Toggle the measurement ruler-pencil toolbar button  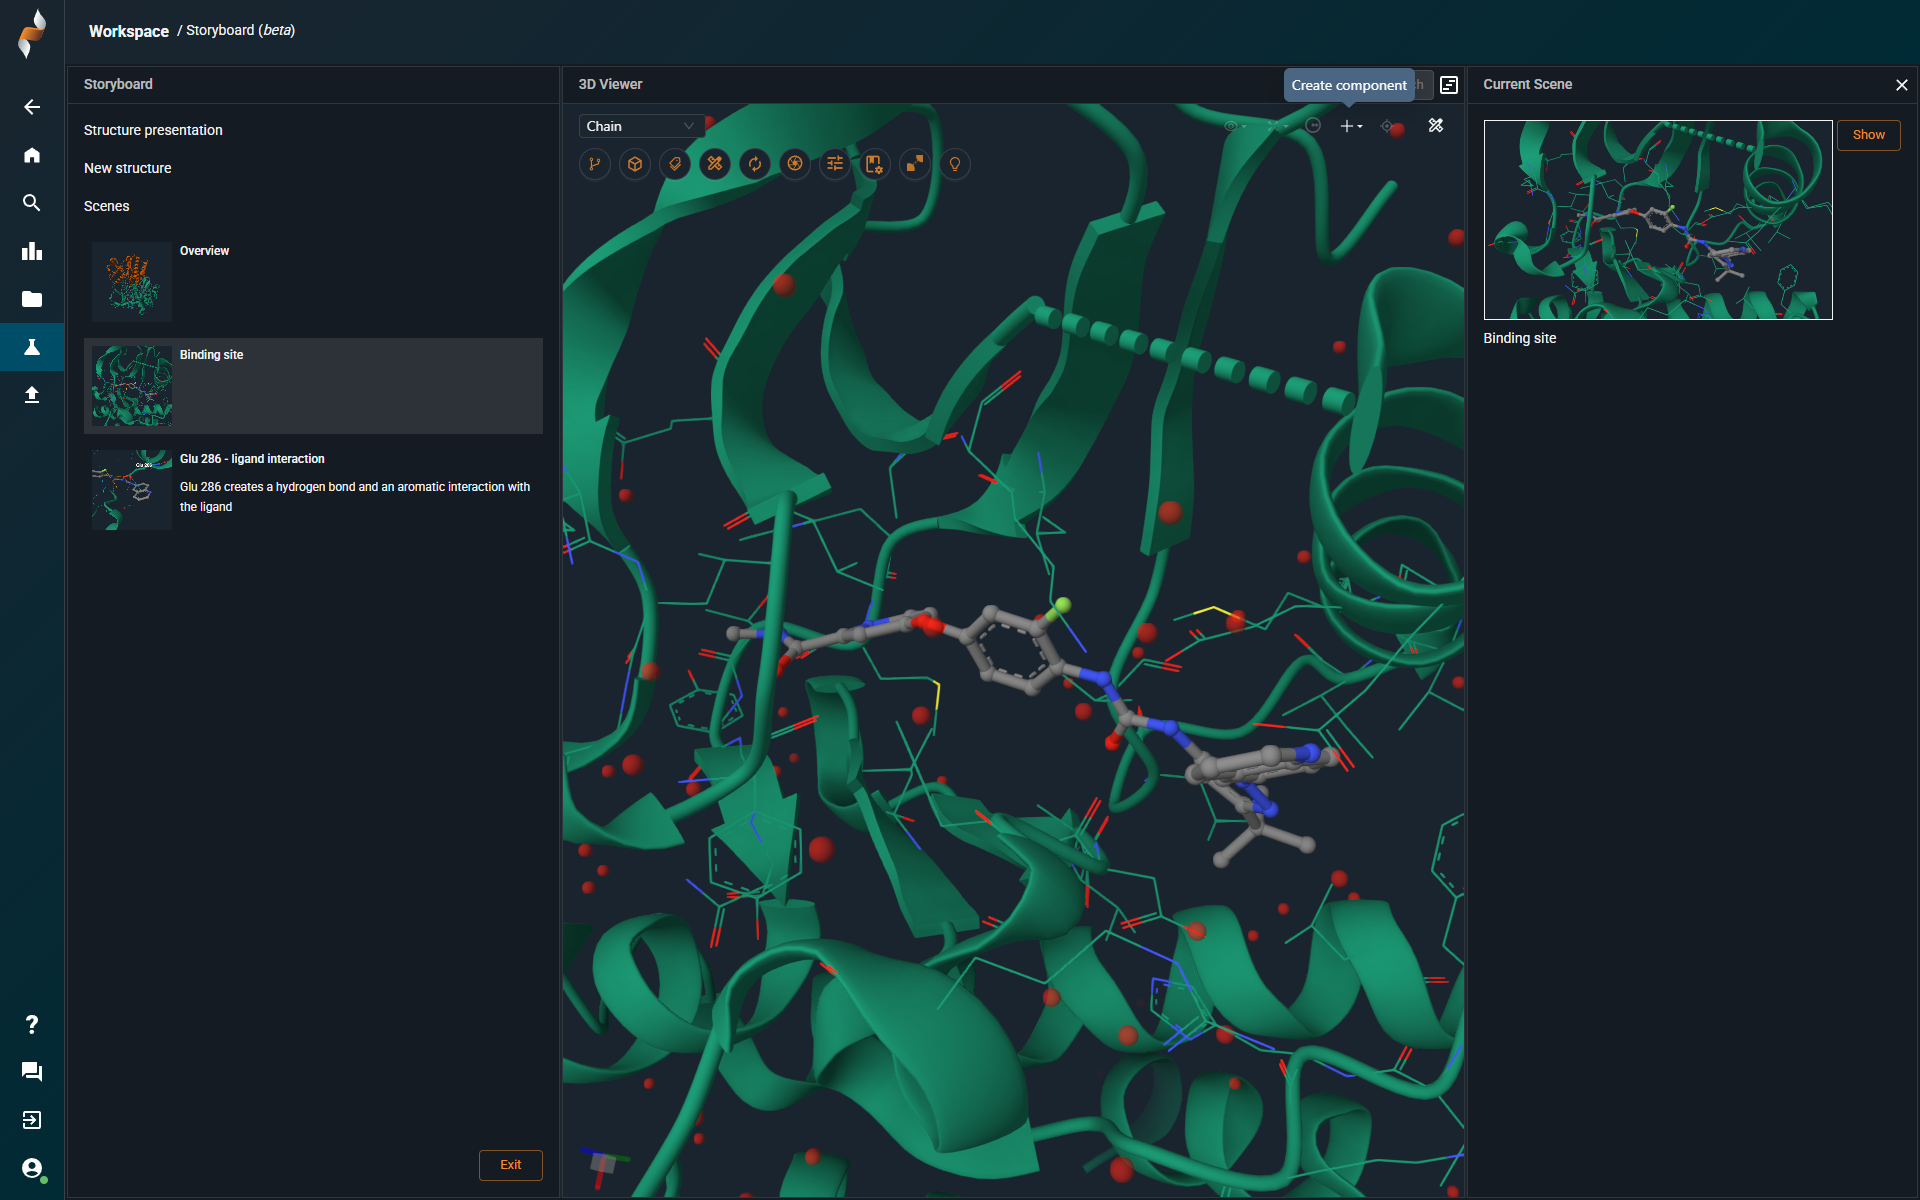(715, 164)
